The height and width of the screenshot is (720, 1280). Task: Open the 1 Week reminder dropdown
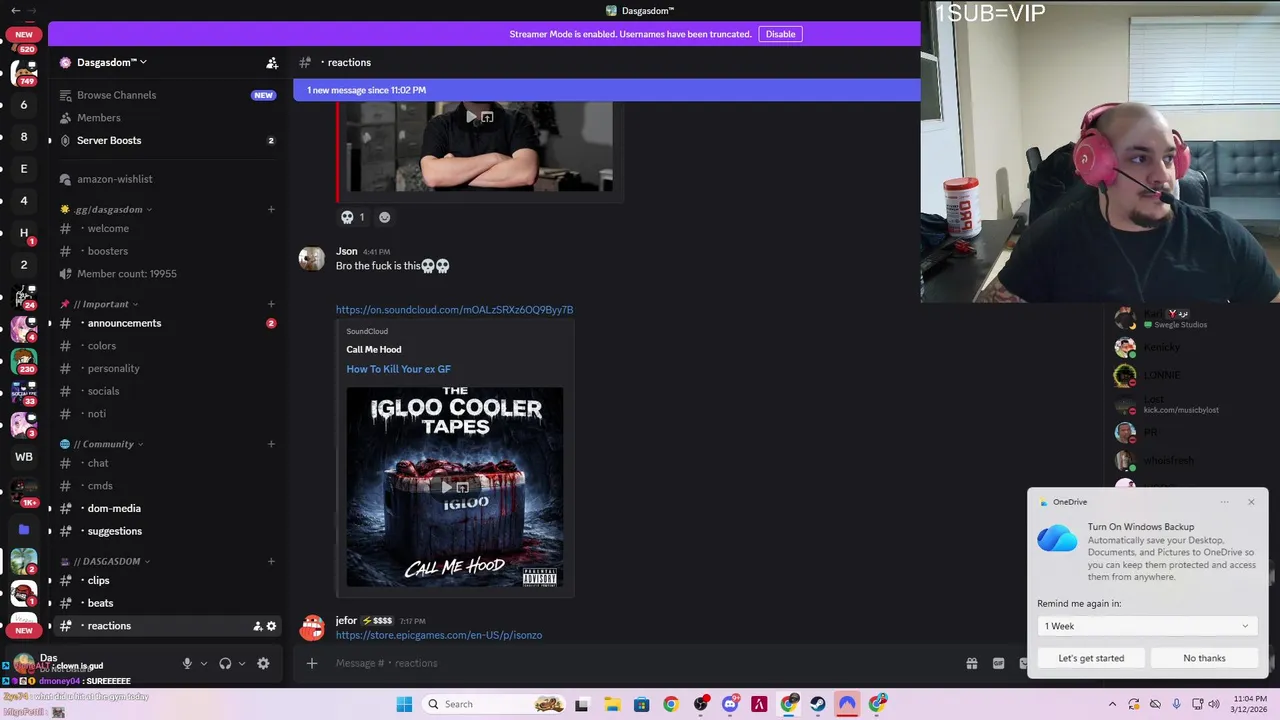[x=1146, y=626]
